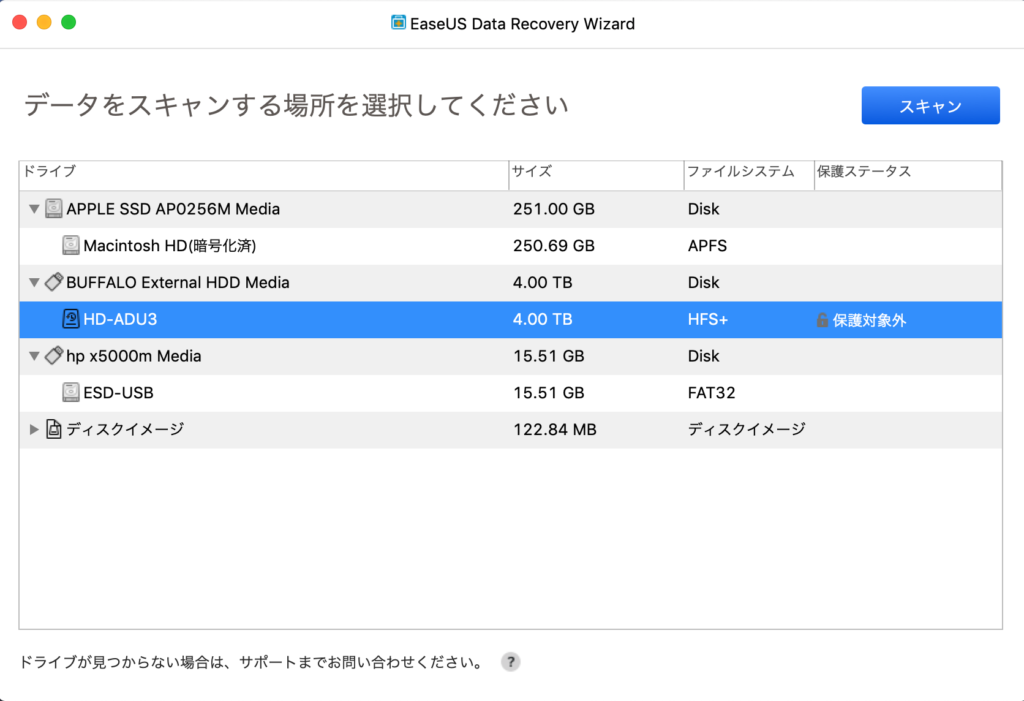Screen dimensions: 1024x701
Task: Select the APPLE SSD AP0256M Media row
Action: click(511, 209)
